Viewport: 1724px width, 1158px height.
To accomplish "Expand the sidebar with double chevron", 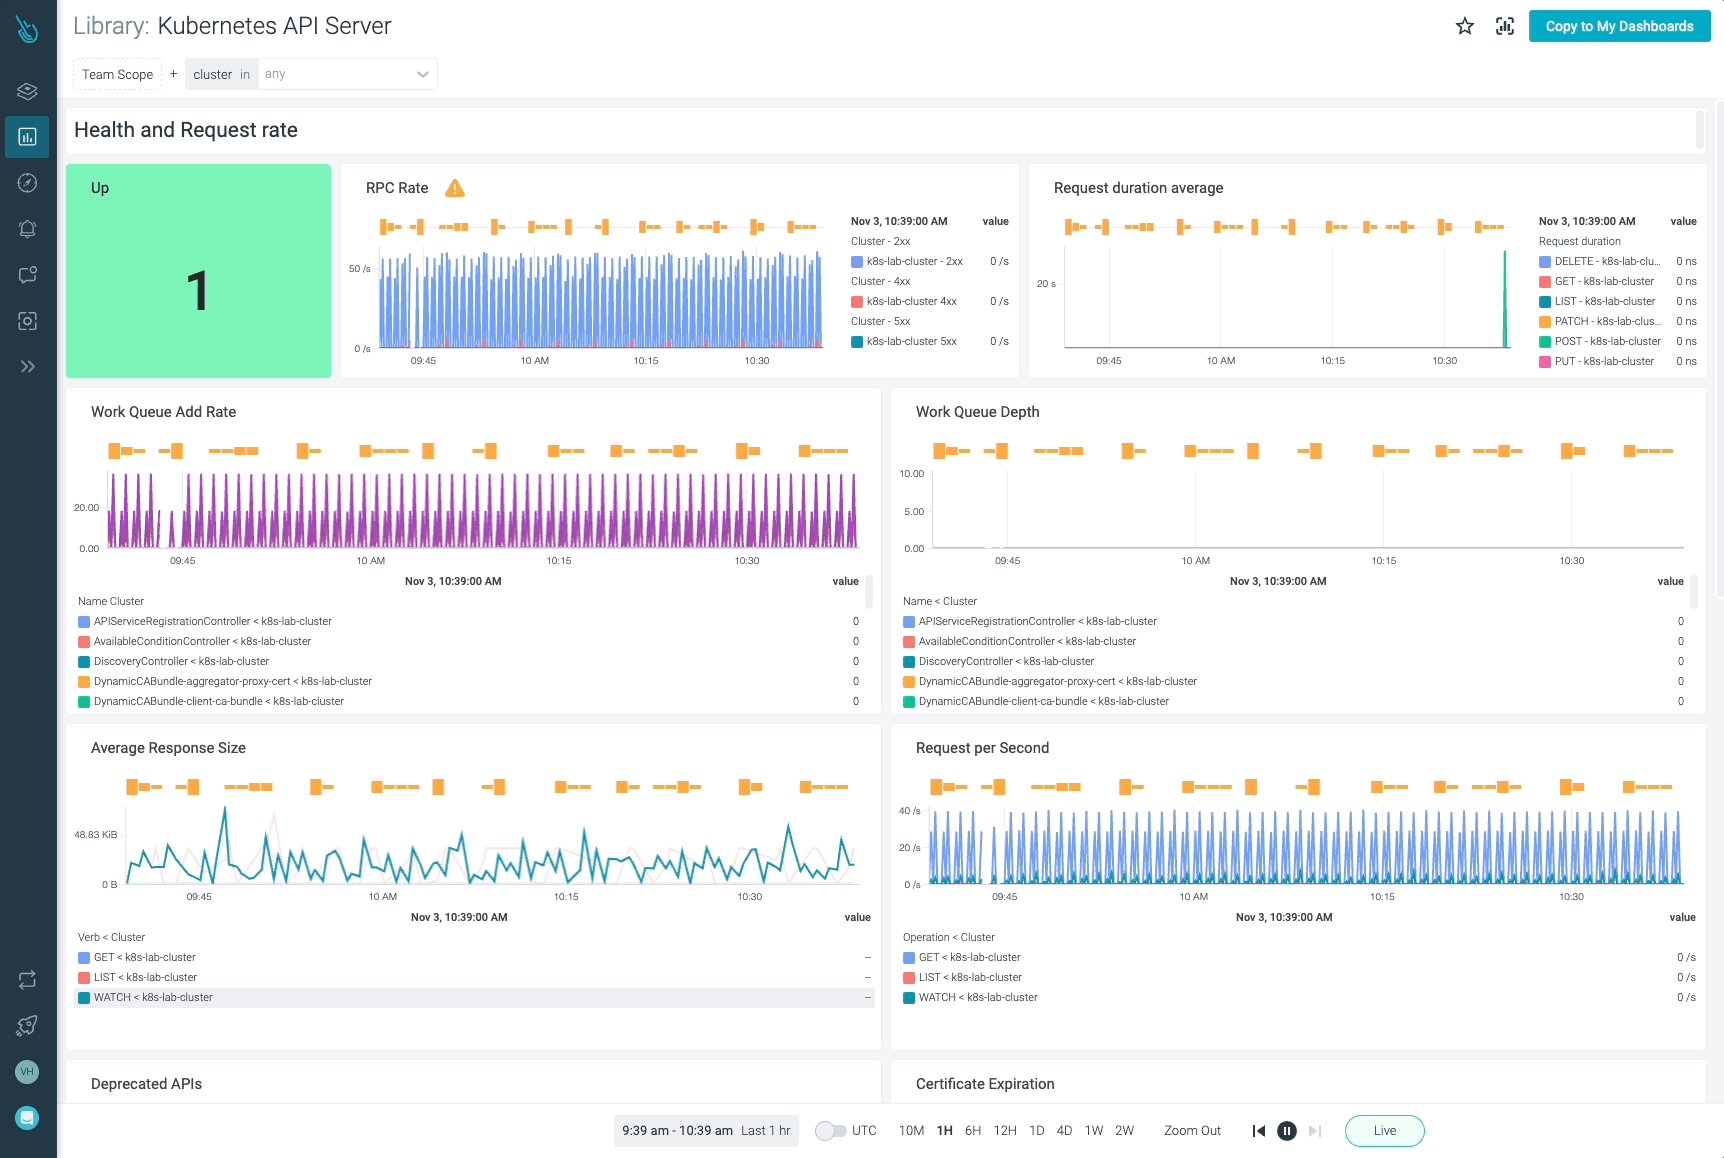I will (x=27, y=367).
